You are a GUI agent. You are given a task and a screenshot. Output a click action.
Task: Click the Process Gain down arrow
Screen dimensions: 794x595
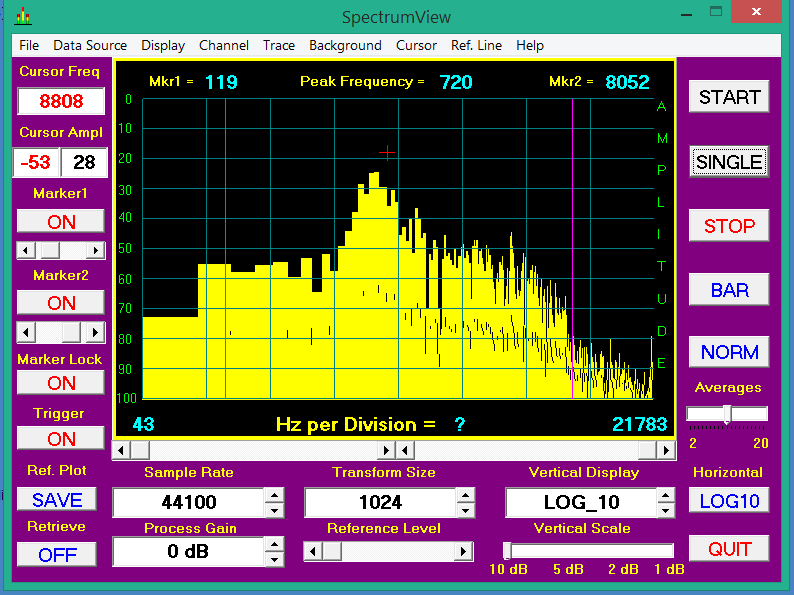[x=273, y=558]
